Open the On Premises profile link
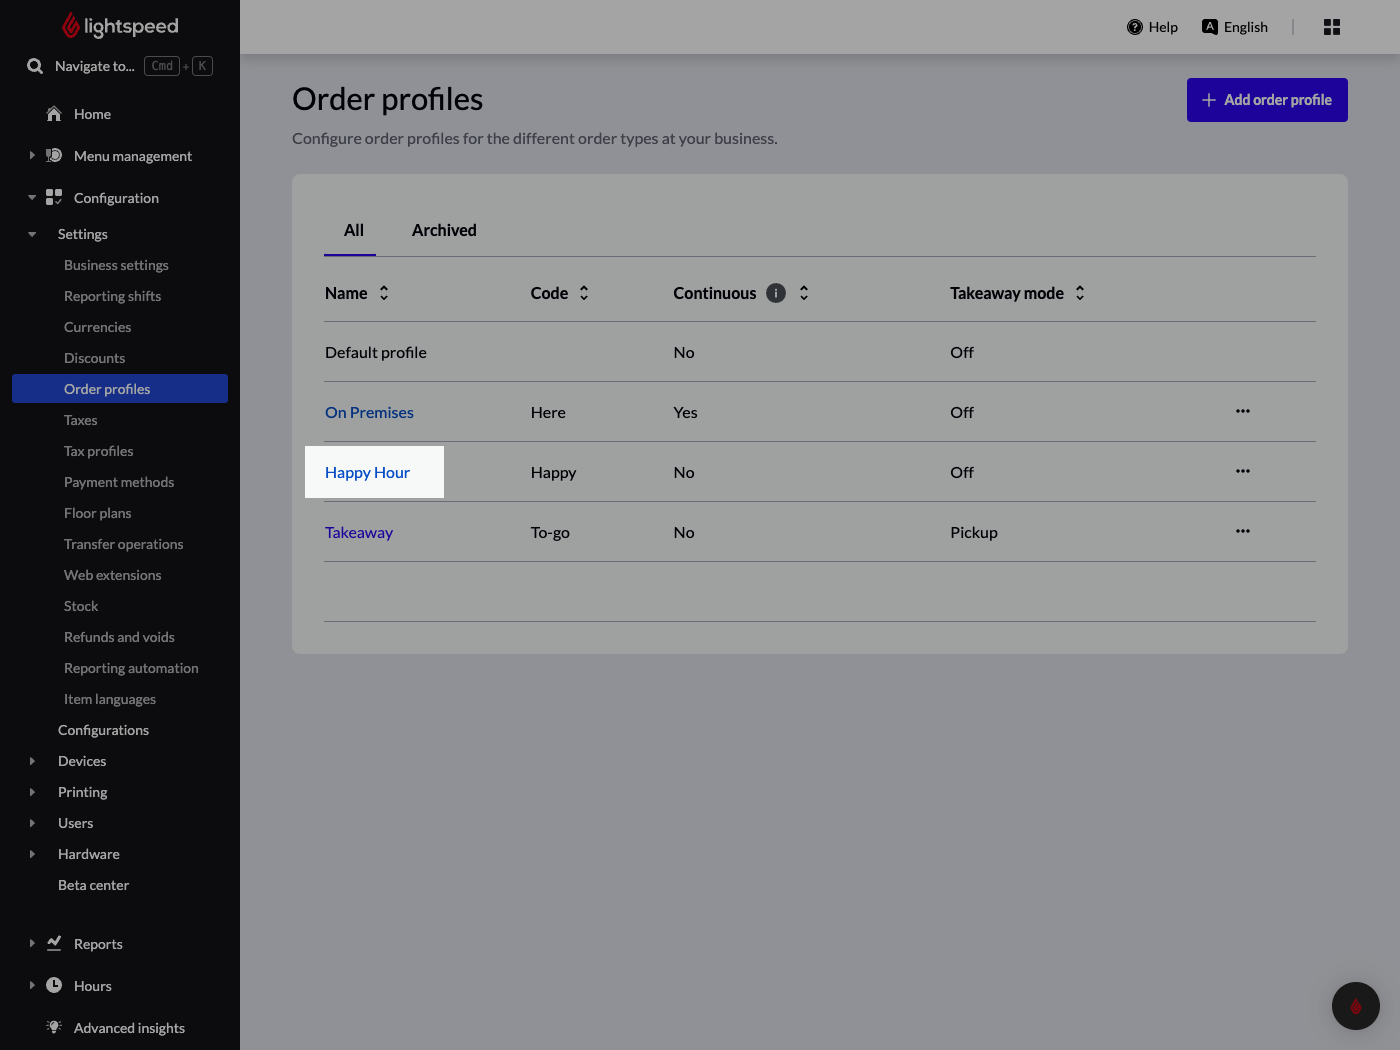The image size is (1400, 1050). pyautogui.click(x=369, y=412)
